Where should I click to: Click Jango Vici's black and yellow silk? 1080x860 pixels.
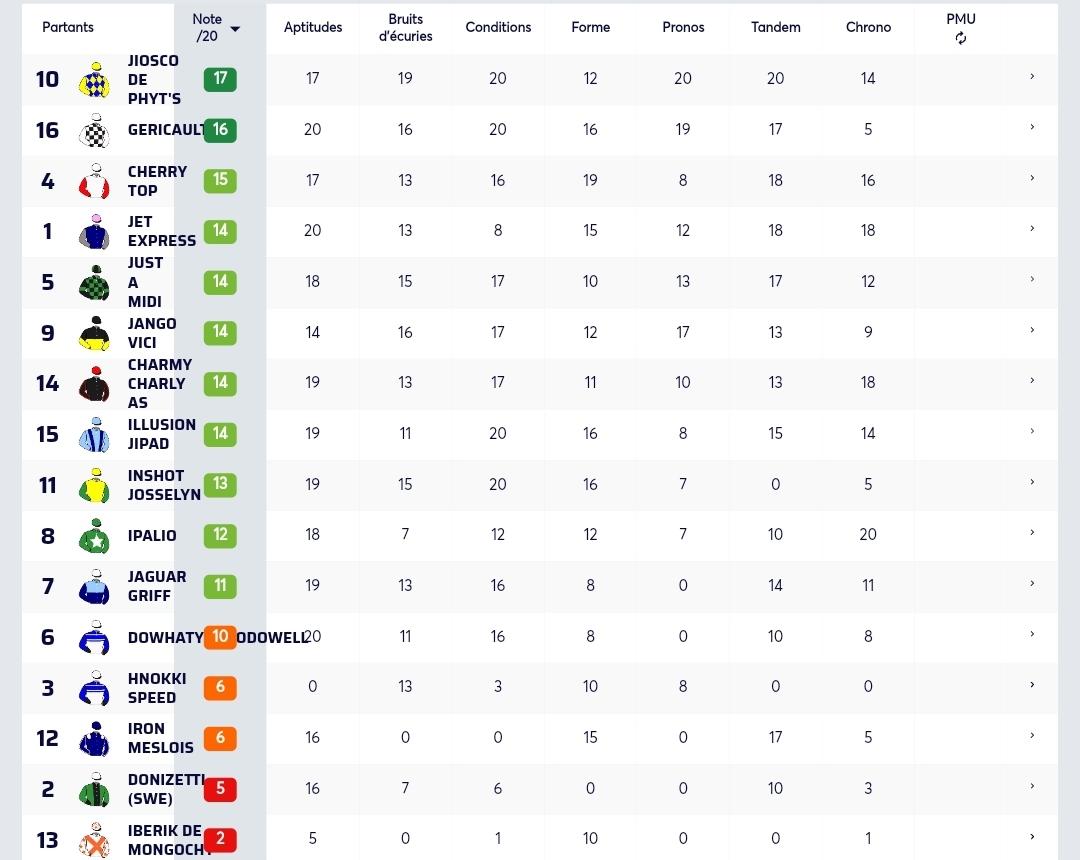(x=94, y=333)
